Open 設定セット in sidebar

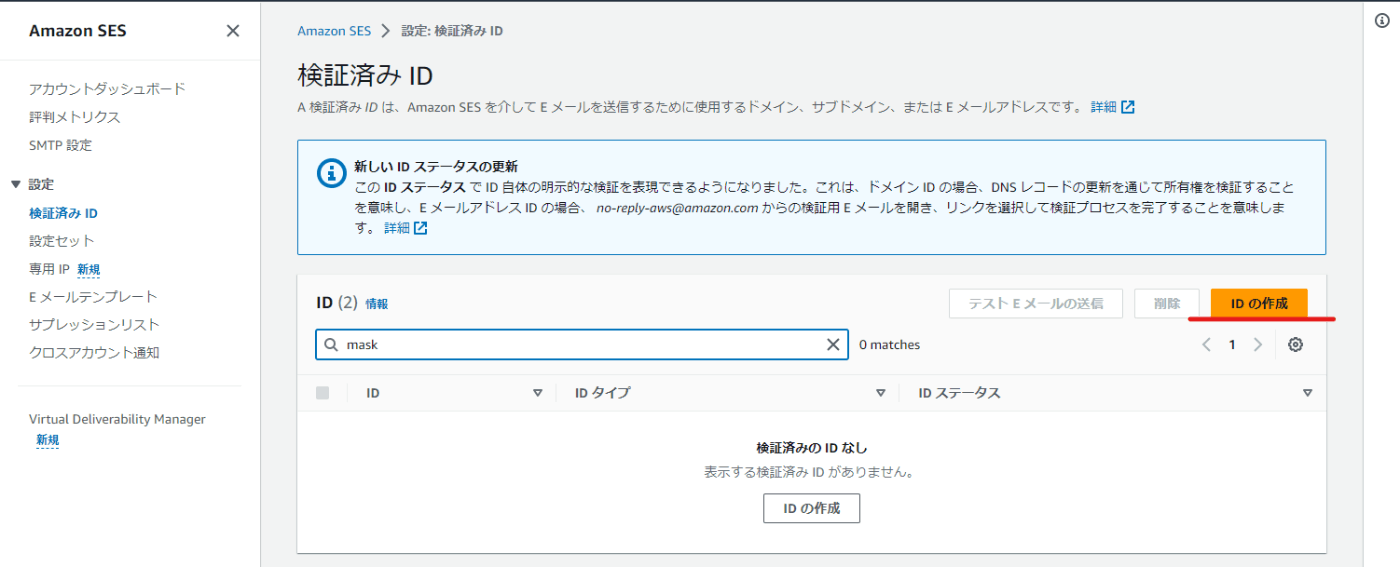point(62,241)
